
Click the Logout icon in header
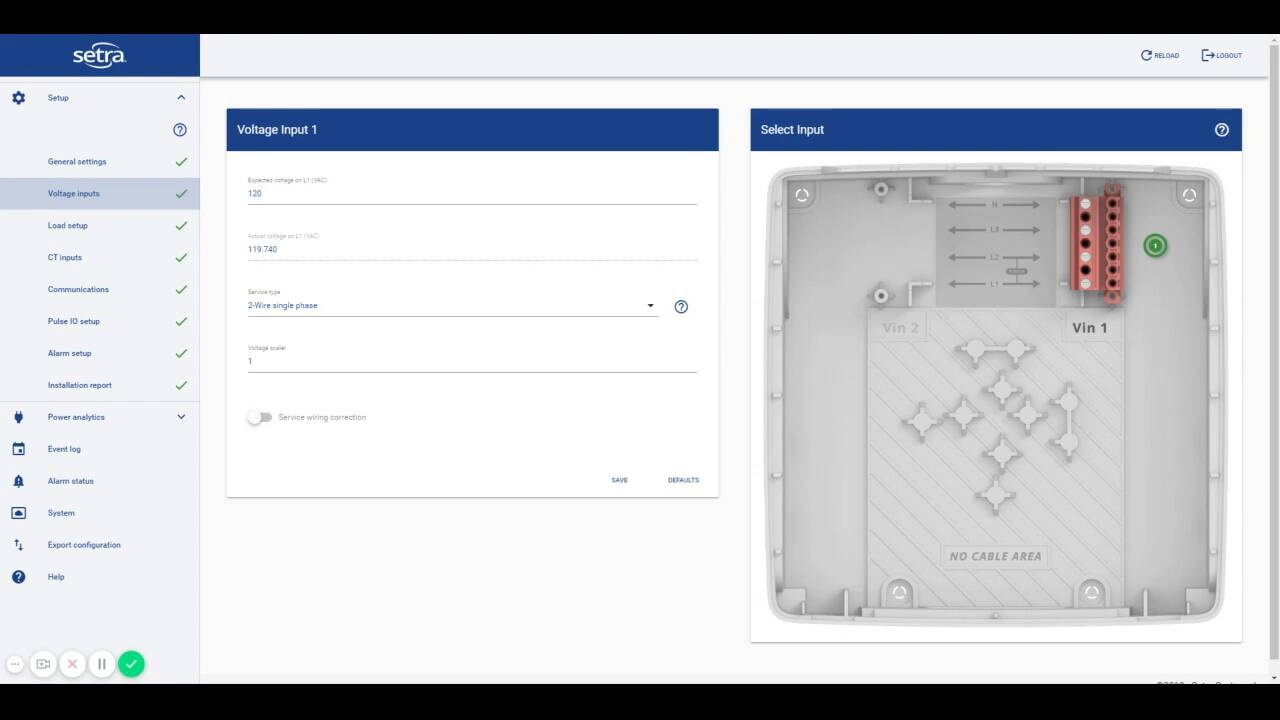(x=1208, y=56)
